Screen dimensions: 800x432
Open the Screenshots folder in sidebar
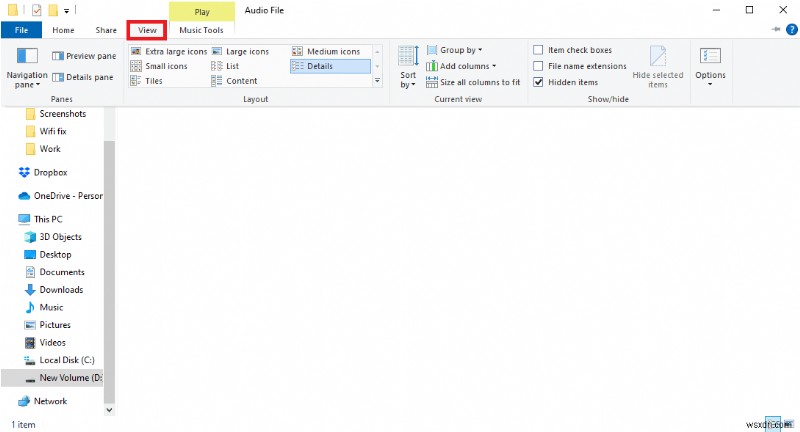pyautogui.click(x=56, y=114)
